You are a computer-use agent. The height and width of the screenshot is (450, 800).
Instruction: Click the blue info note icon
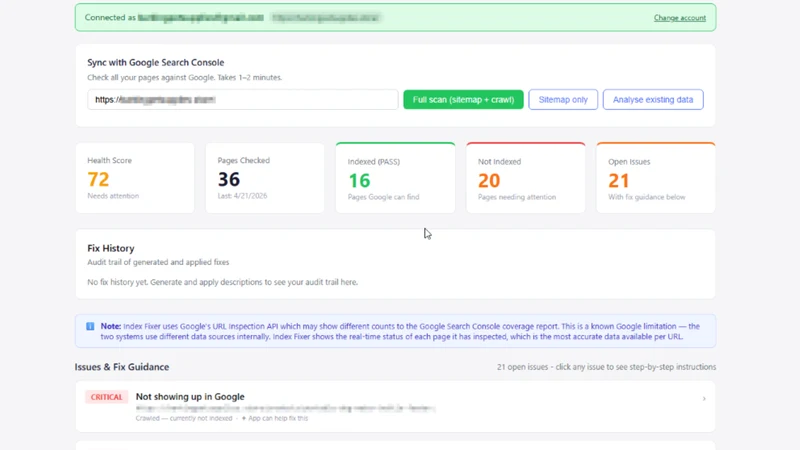[90, 326]
